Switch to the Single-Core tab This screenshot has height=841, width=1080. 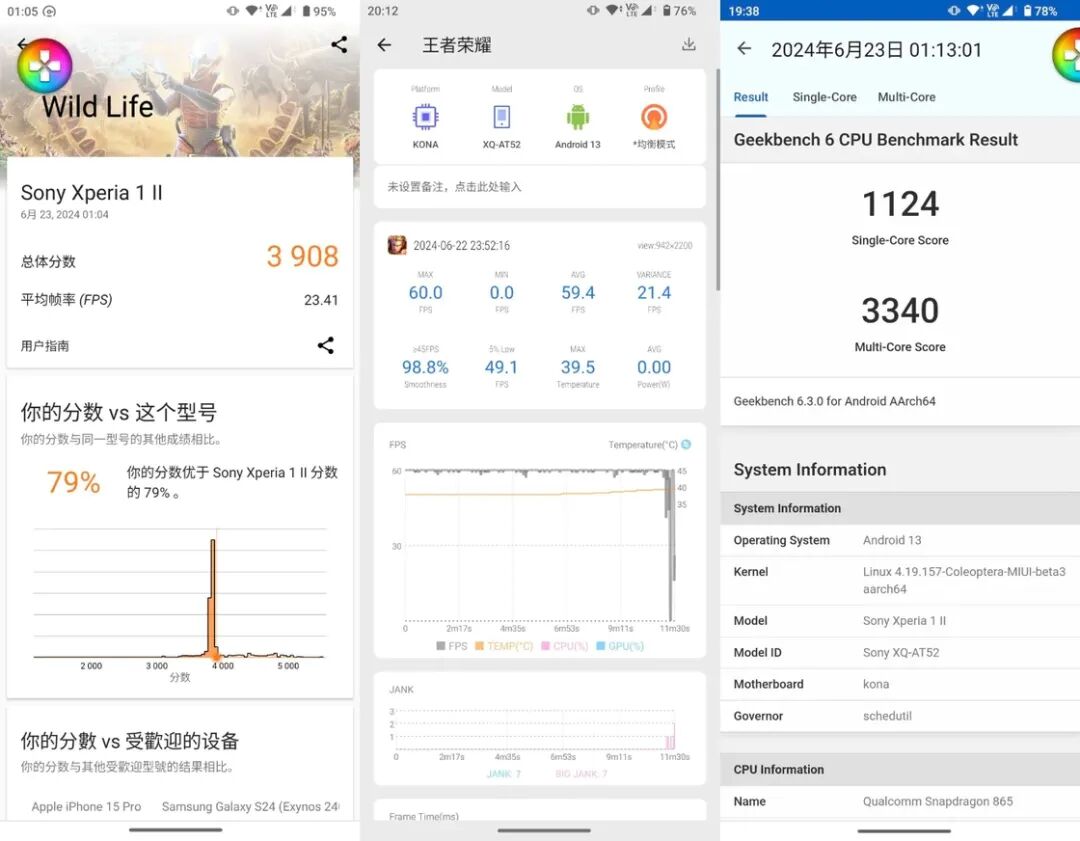(824, 97)
